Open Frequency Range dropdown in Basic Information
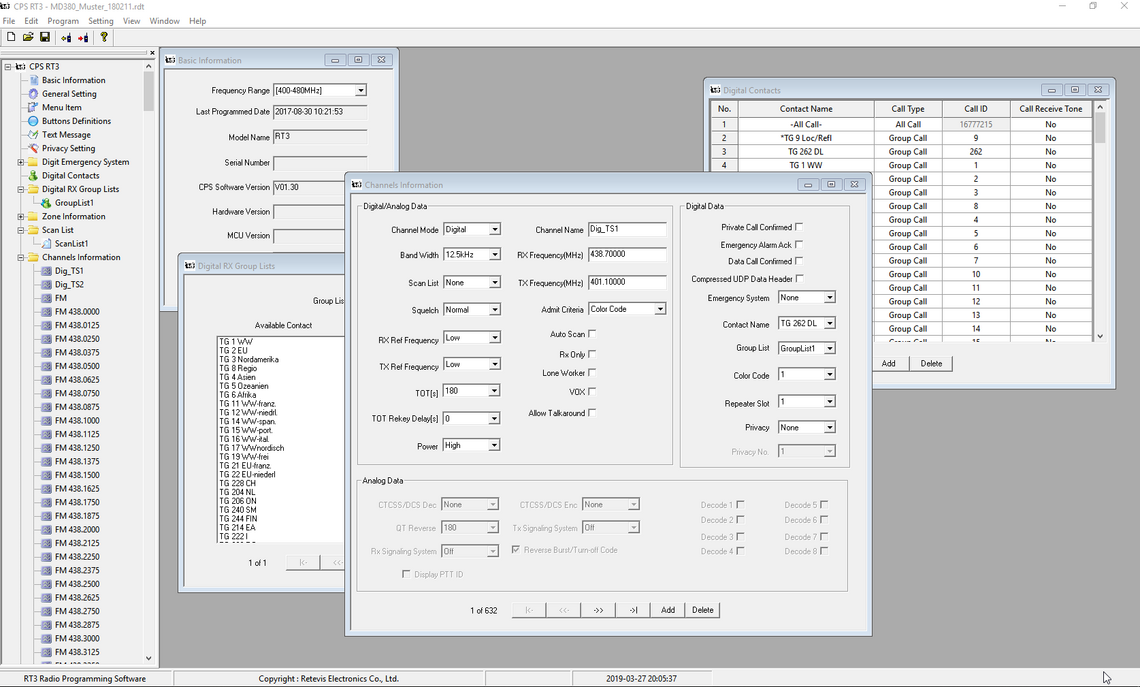This screenshot has width=1140, height=687. (361, 90)
